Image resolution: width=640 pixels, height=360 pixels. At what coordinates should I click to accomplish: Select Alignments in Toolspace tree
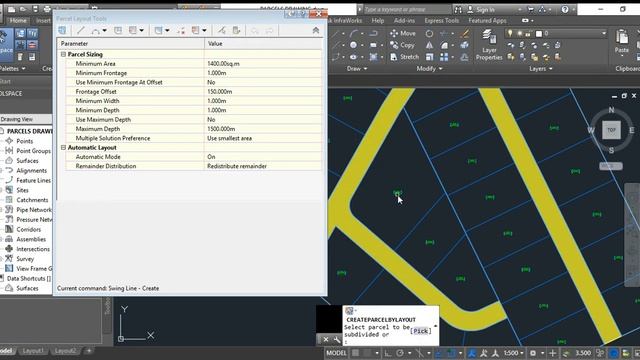31,171
